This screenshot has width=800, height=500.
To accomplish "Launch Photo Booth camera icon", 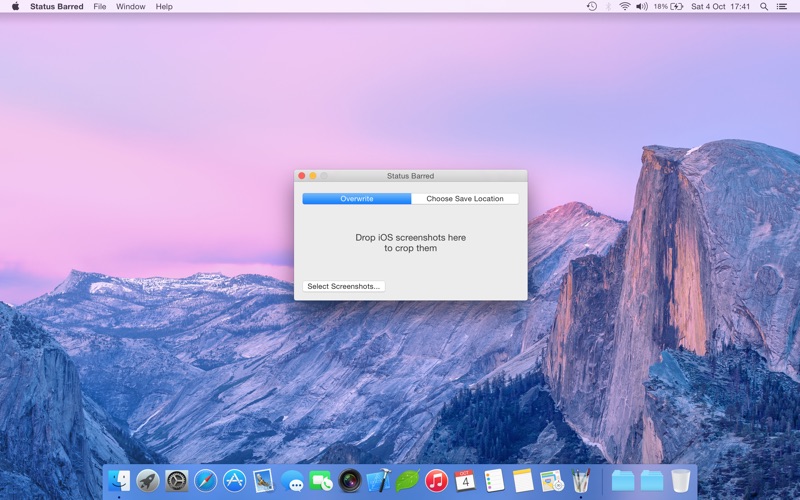I will coord(350,481).
